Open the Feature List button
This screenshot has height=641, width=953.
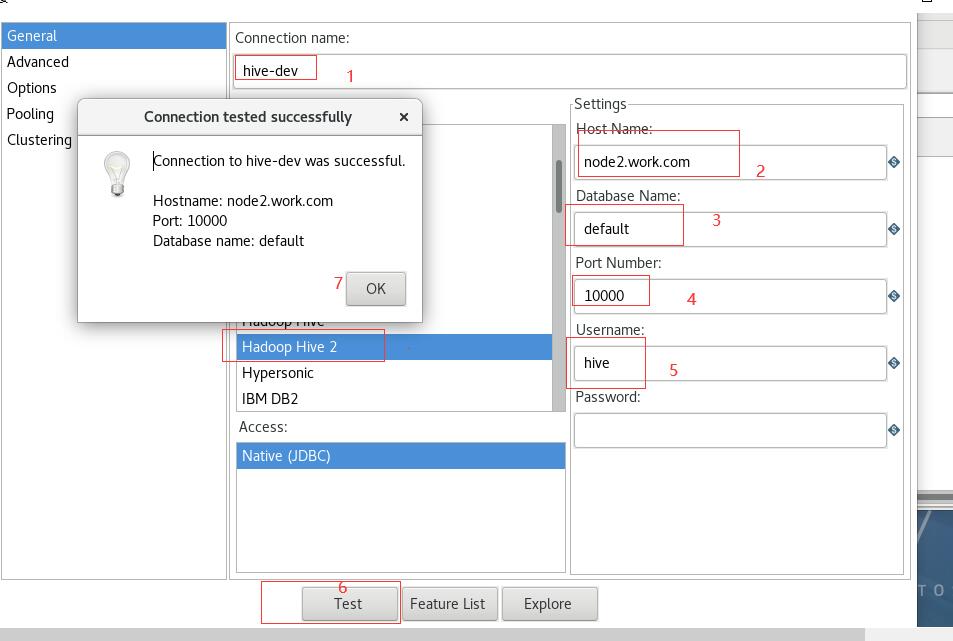click(450, 604)
